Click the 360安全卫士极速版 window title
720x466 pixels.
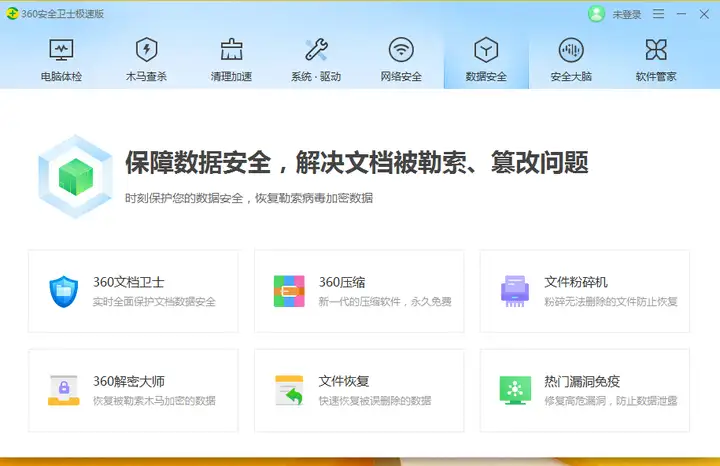pyautogui.click(x=62, y=14)
